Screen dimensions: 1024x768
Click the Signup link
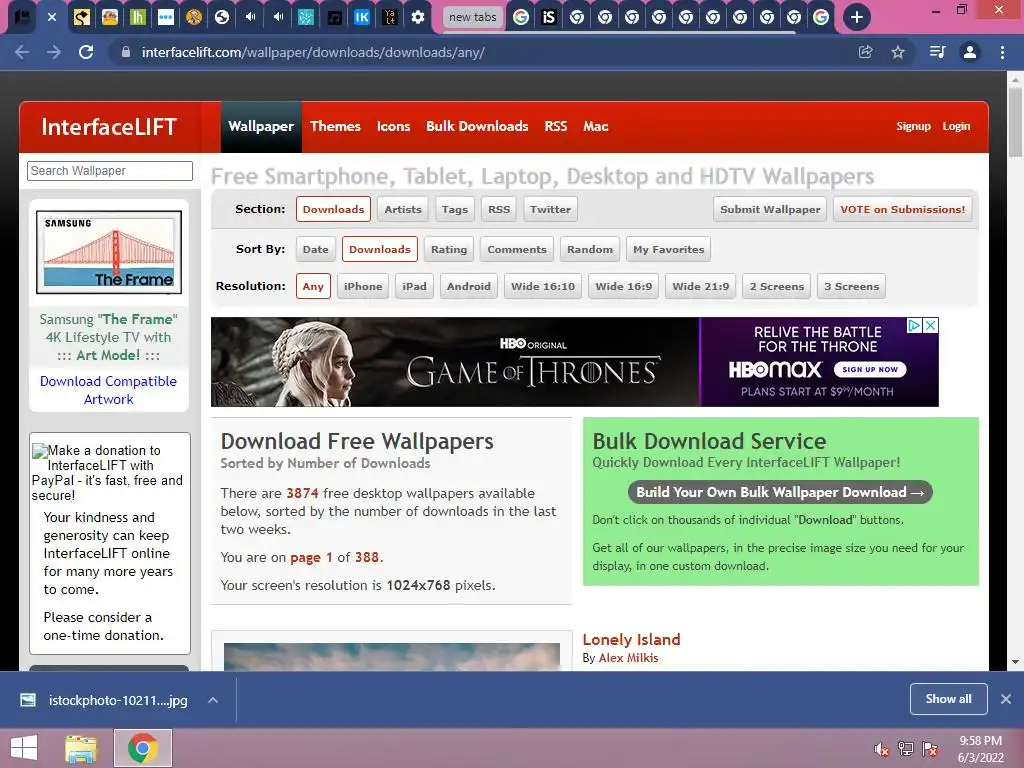(x=913, y=126)
